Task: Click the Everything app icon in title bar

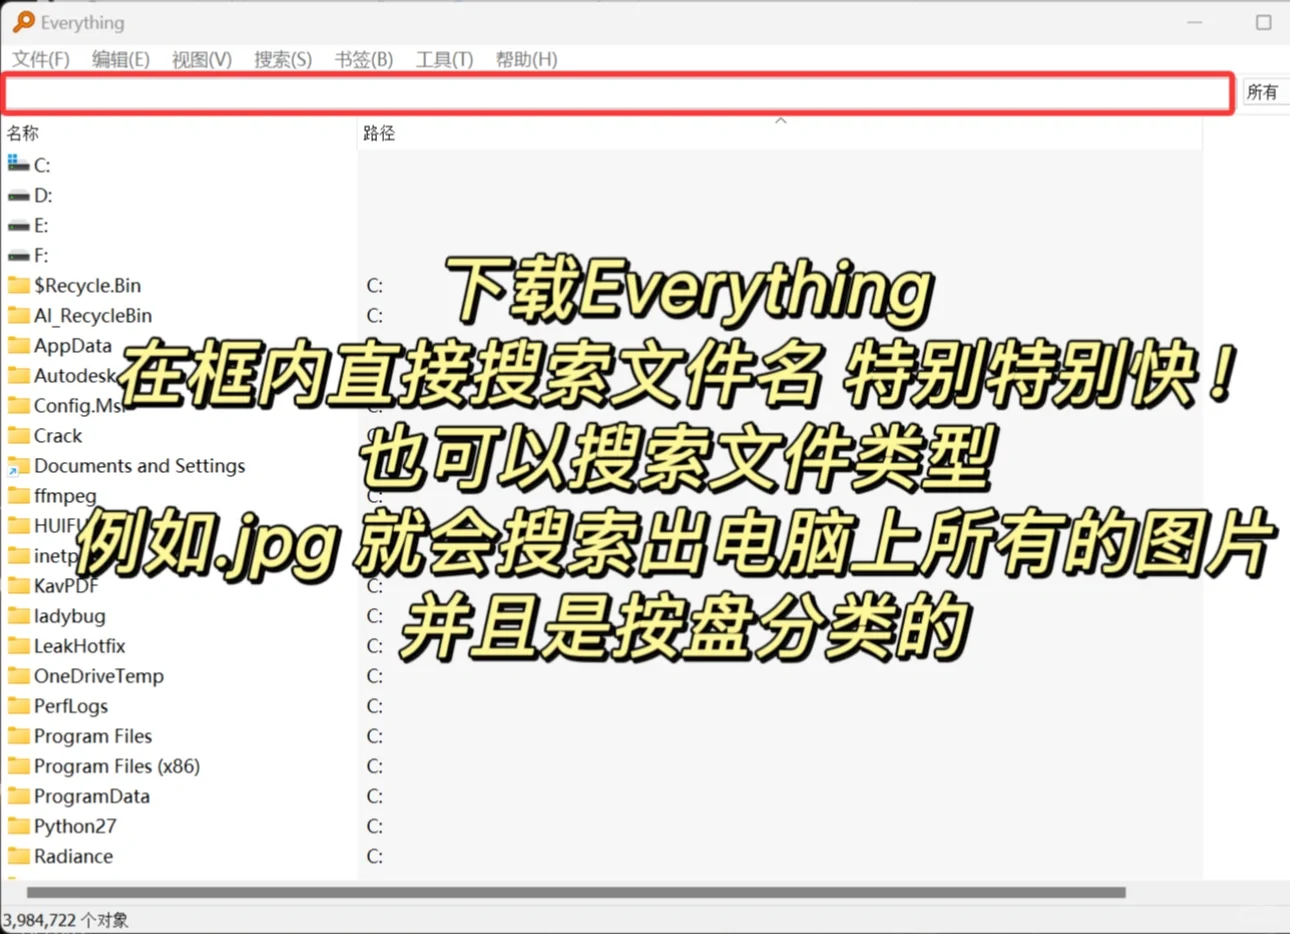Action: pos(23,21)
